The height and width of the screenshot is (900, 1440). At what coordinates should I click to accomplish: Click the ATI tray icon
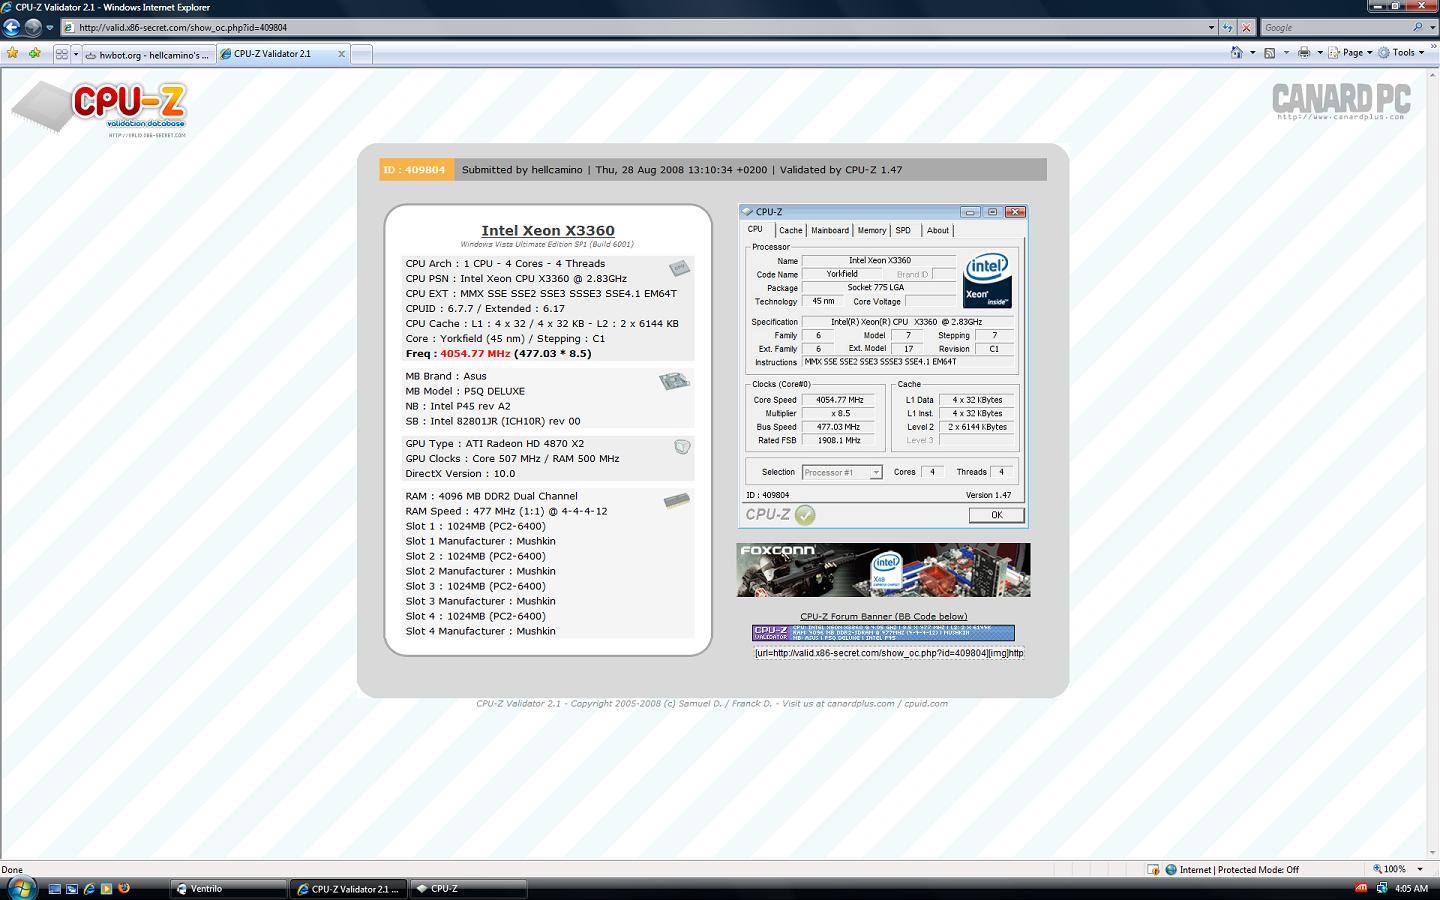click(1361, 888)
